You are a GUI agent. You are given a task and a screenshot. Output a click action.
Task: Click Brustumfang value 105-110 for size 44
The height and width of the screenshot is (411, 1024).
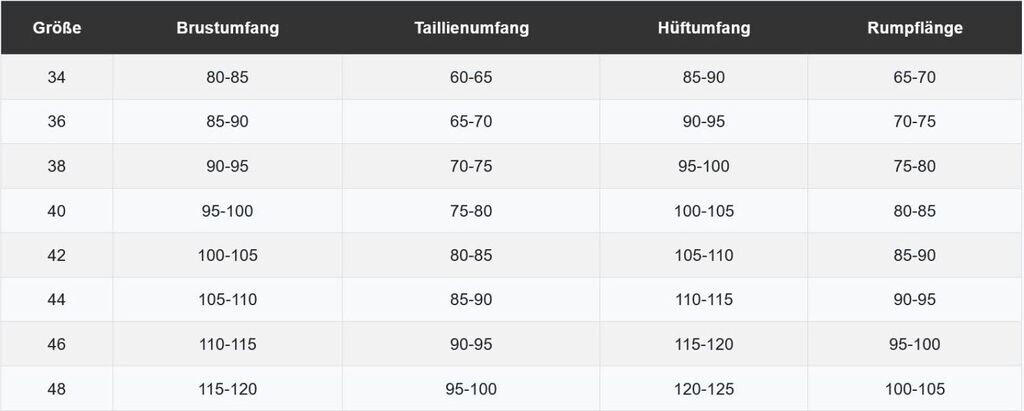point(227,300)
